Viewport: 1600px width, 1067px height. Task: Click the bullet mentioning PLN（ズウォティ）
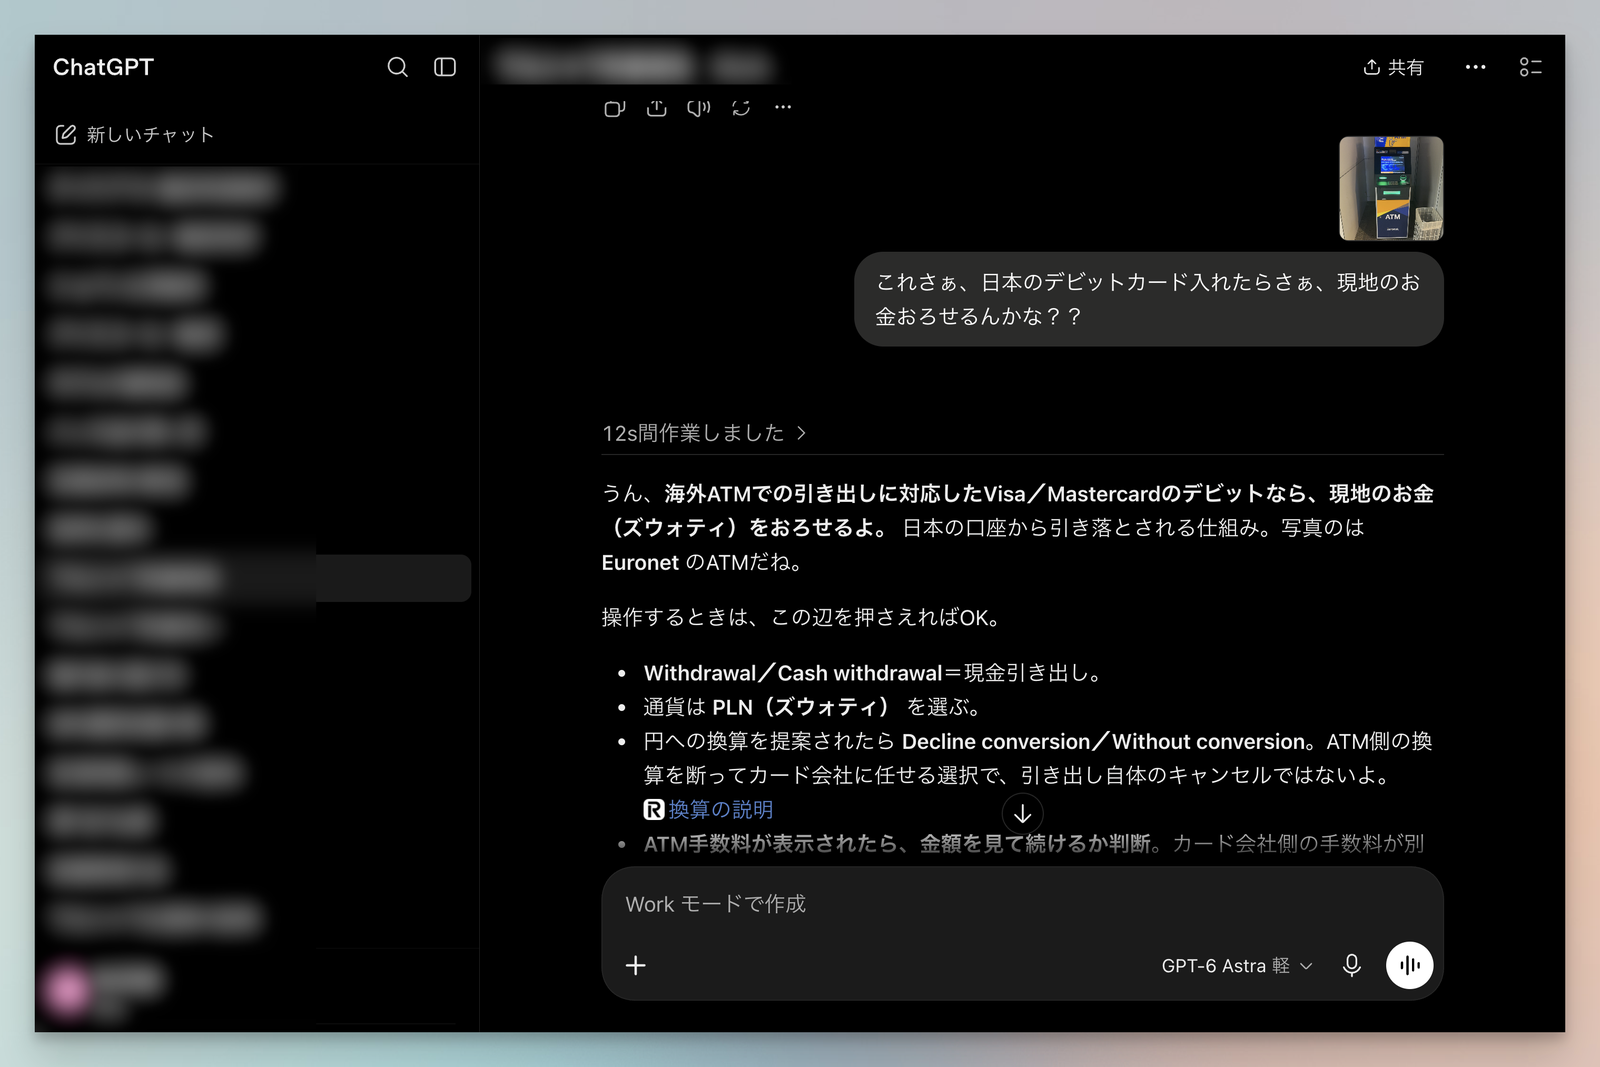813,707
